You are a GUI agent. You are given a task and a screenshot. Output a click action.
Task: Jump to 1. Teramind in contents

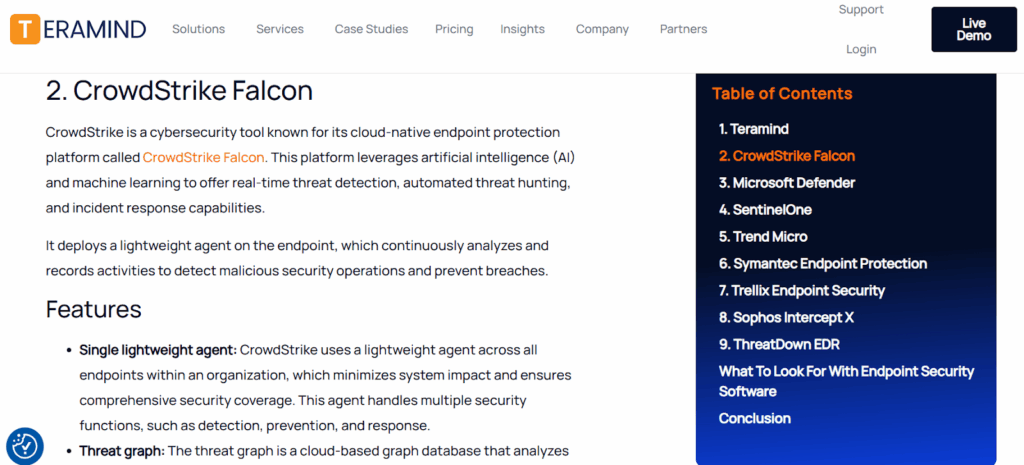pyautogui.click(x=753, y=129)
